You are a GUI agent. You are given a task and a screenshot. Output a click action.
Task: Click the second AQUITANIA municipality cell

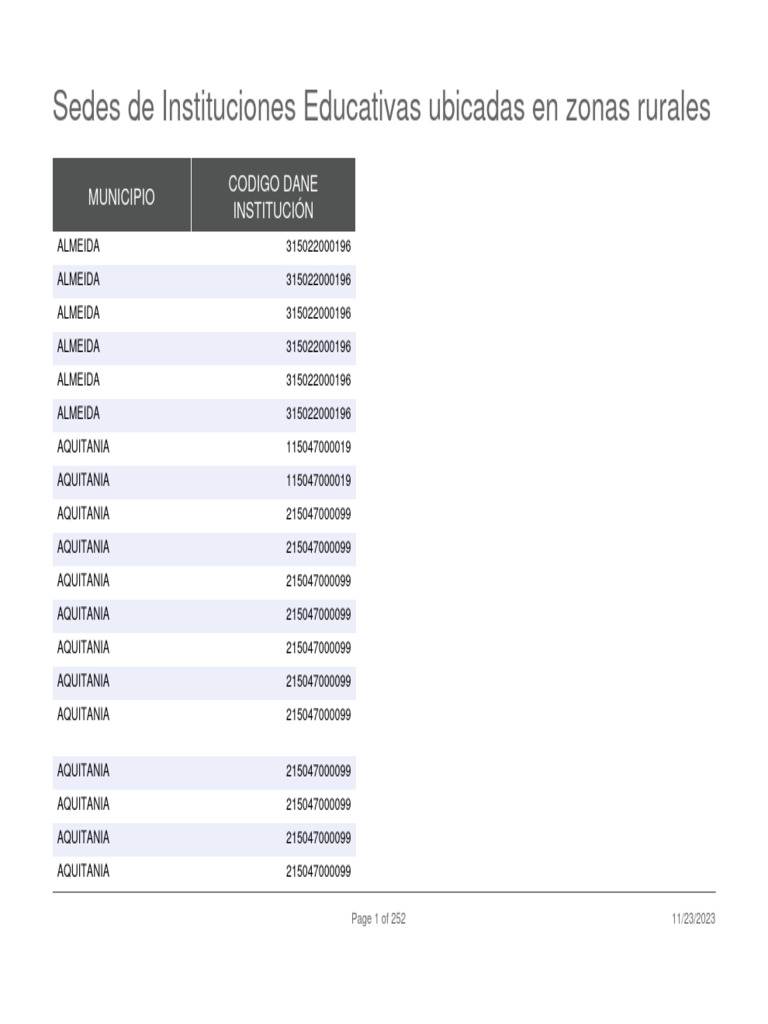84,480
